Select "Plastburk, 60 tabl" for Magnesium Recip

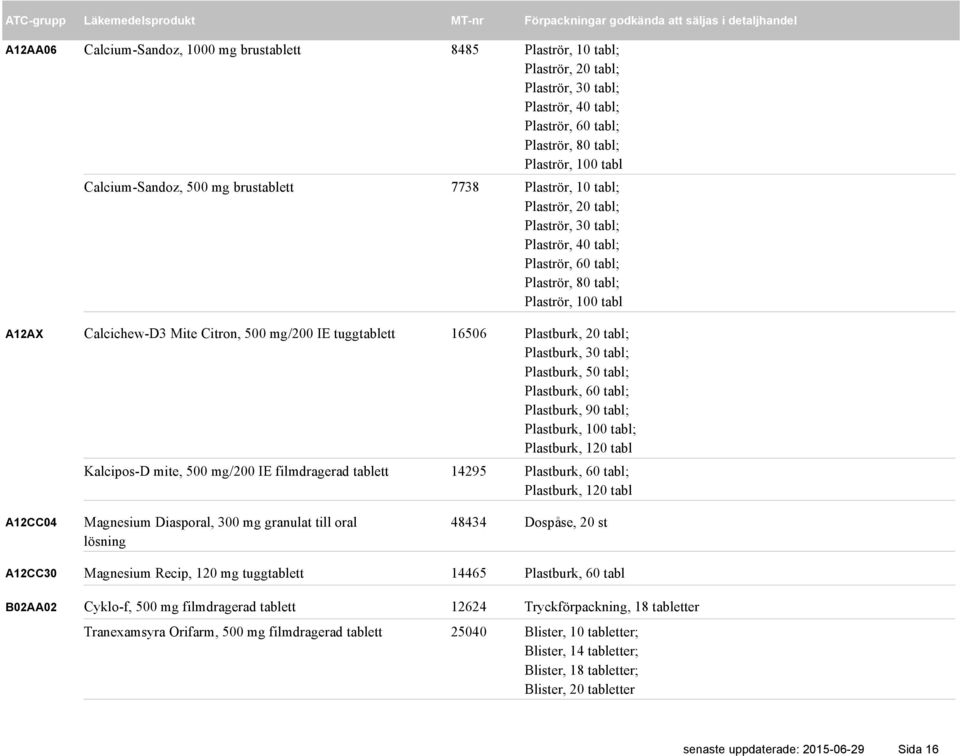tap(574, 574)
